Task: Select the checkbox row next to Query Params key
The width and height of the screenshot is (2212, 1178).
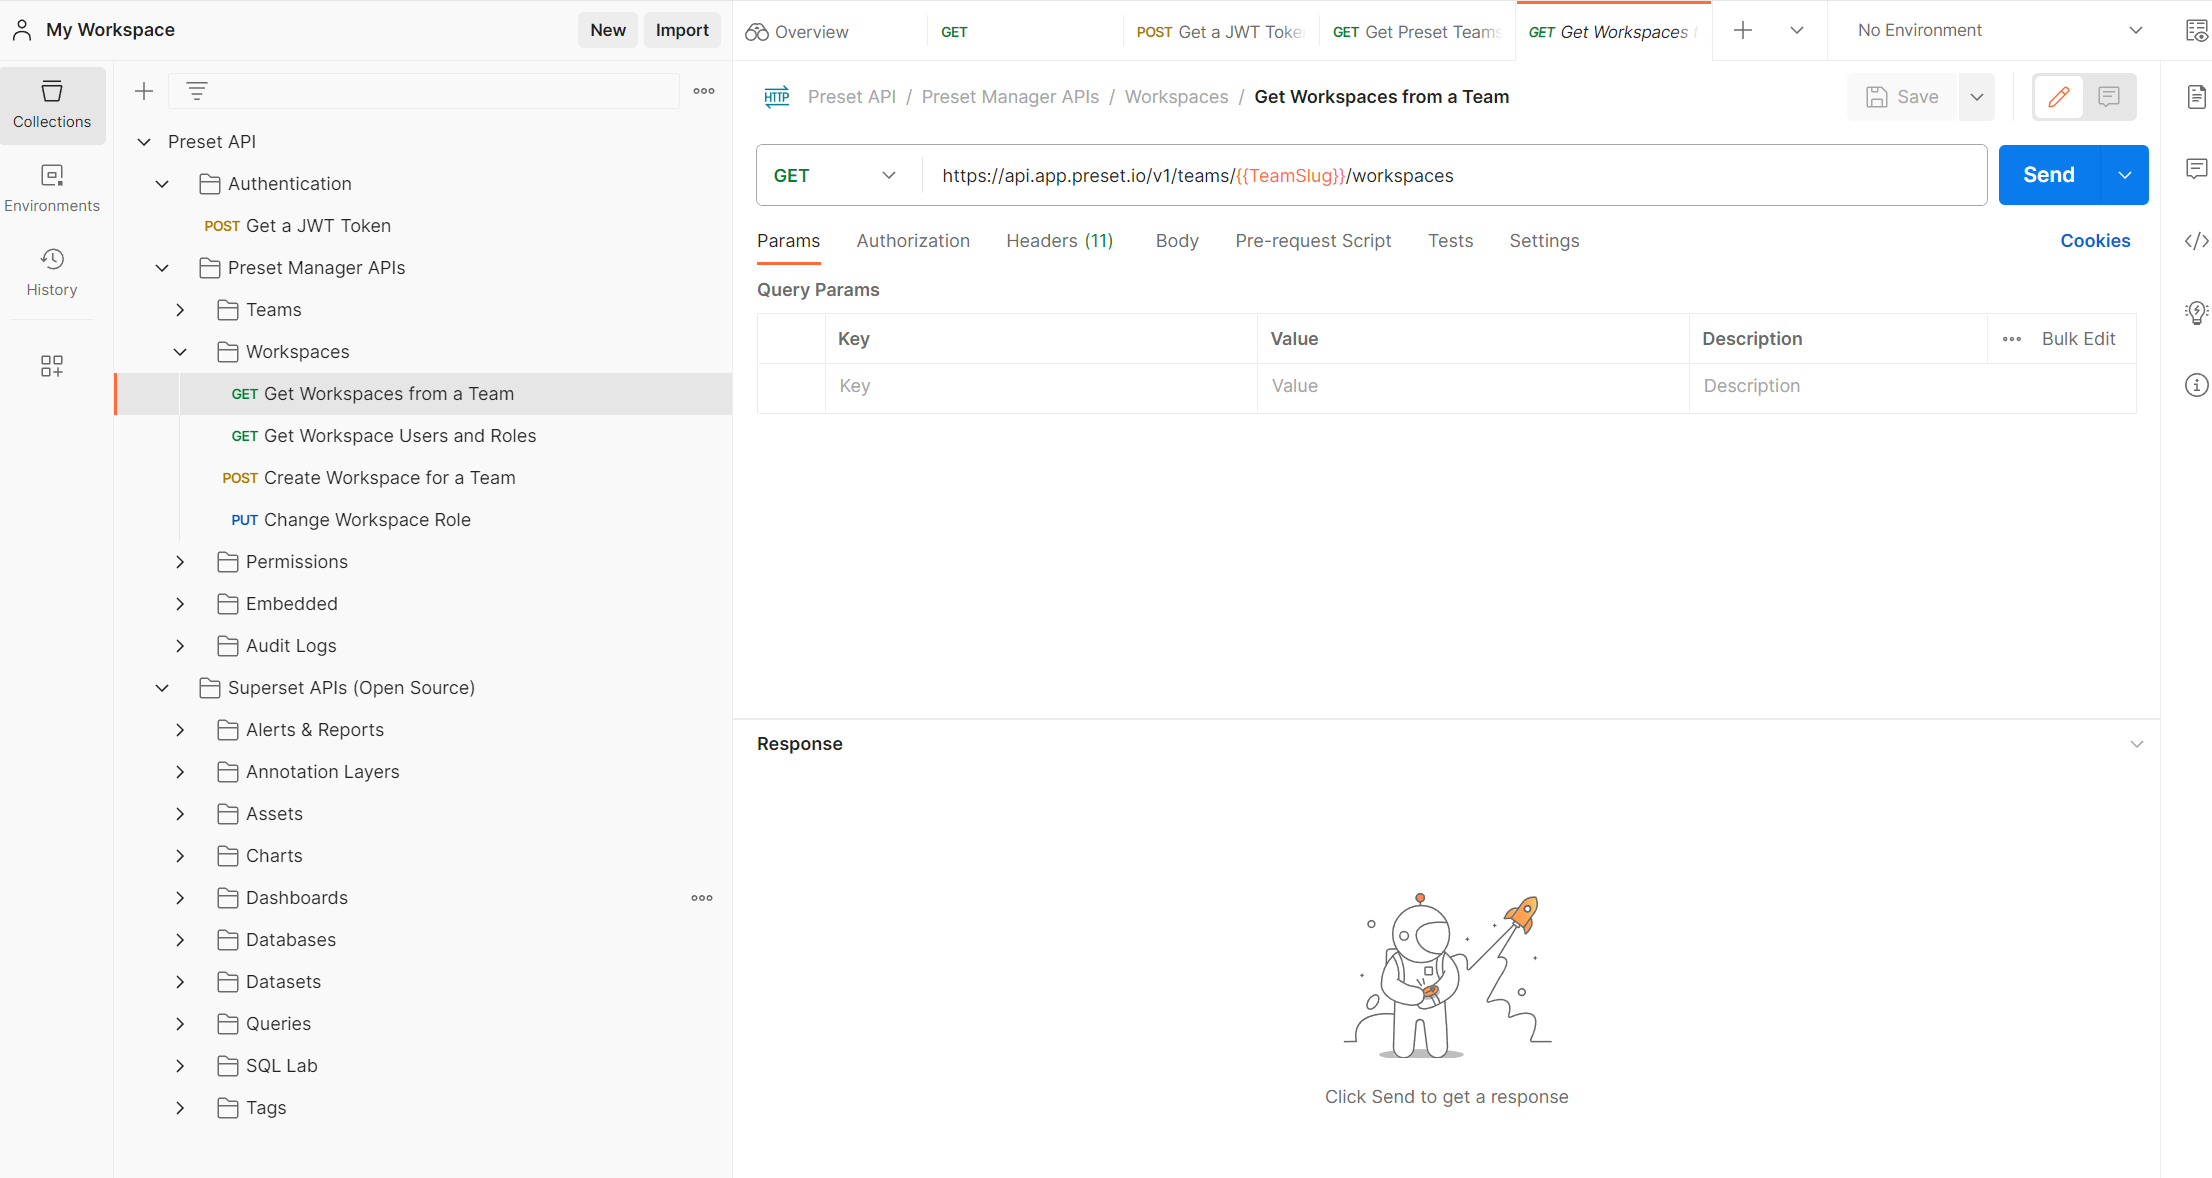Action: (x=791, y=386)
